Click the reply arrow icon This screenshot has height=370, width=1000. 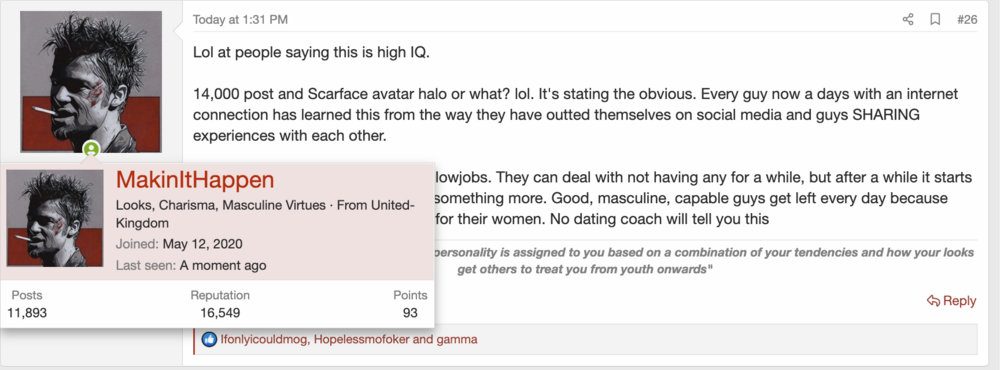click(x=933, y=300)
